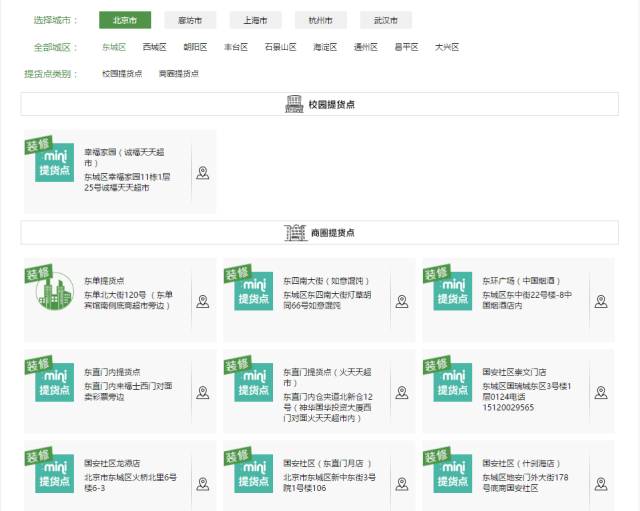Select 海淀区 district filter
This screenshot has height=511, width=640.
coord(325,47)
